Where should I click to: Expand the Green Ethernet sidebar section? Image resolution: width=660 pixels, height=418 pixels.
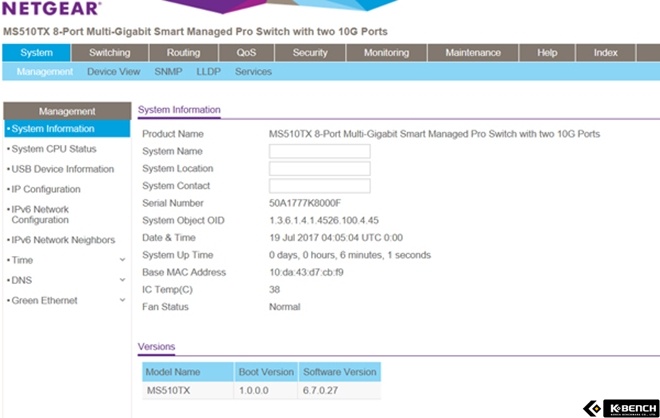point(122,300)
